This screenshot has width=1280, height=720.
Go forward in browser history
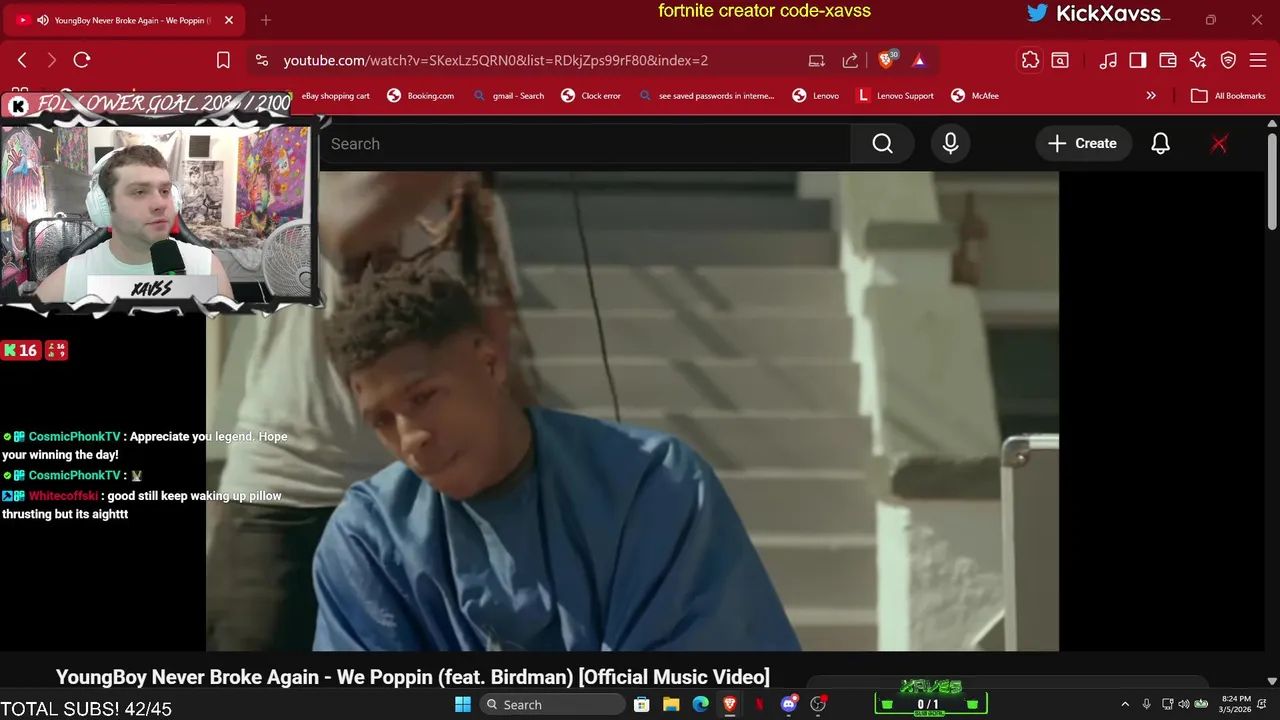(52, 60)
